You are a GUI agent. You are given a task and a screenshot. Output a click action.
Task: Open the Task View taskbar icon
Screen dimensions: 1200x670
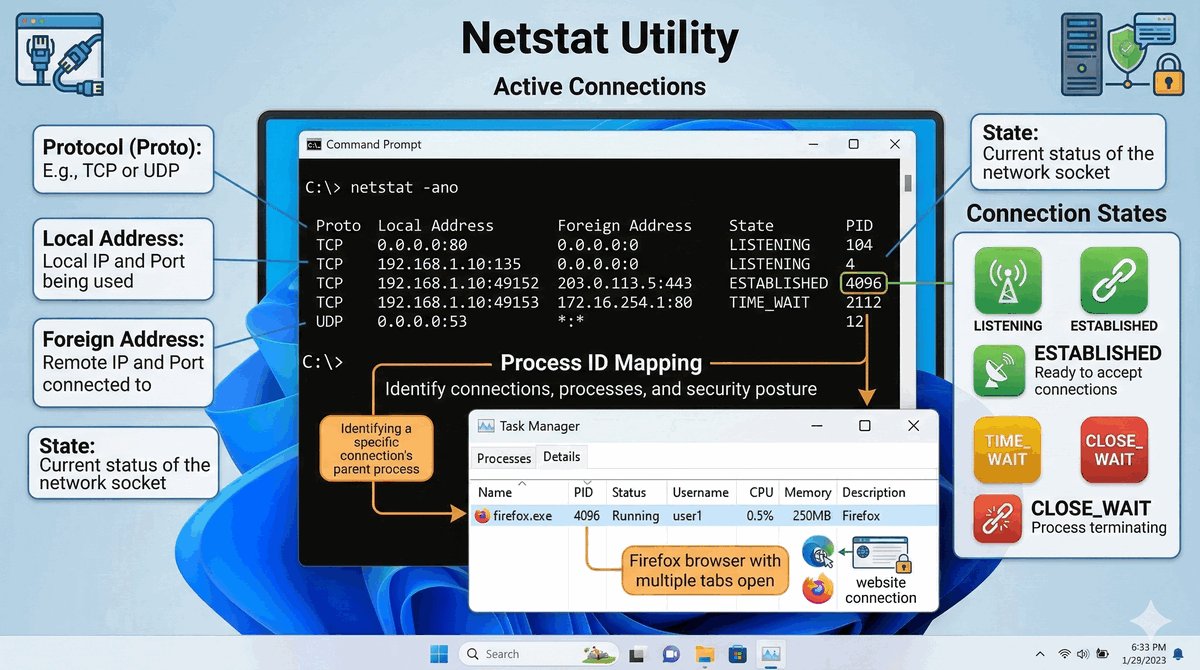(635, 654)
